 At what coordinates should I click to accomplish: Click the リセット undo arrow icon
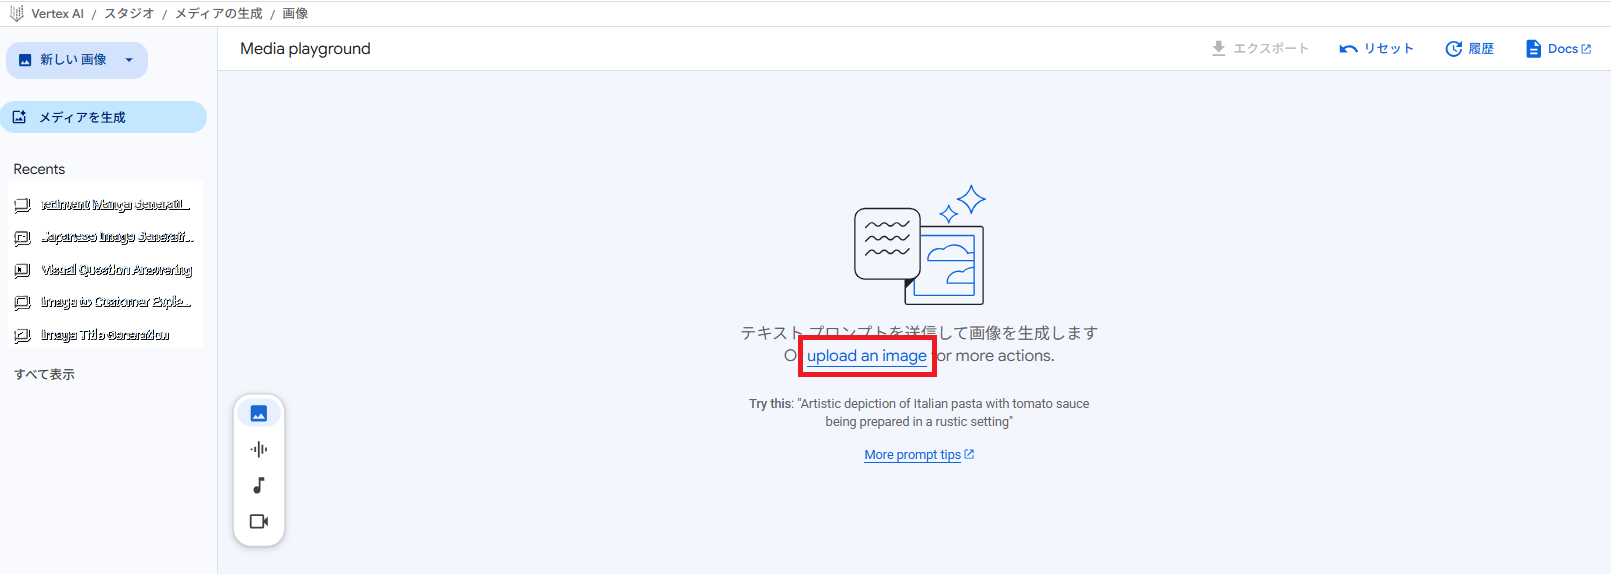[1348, 49]
